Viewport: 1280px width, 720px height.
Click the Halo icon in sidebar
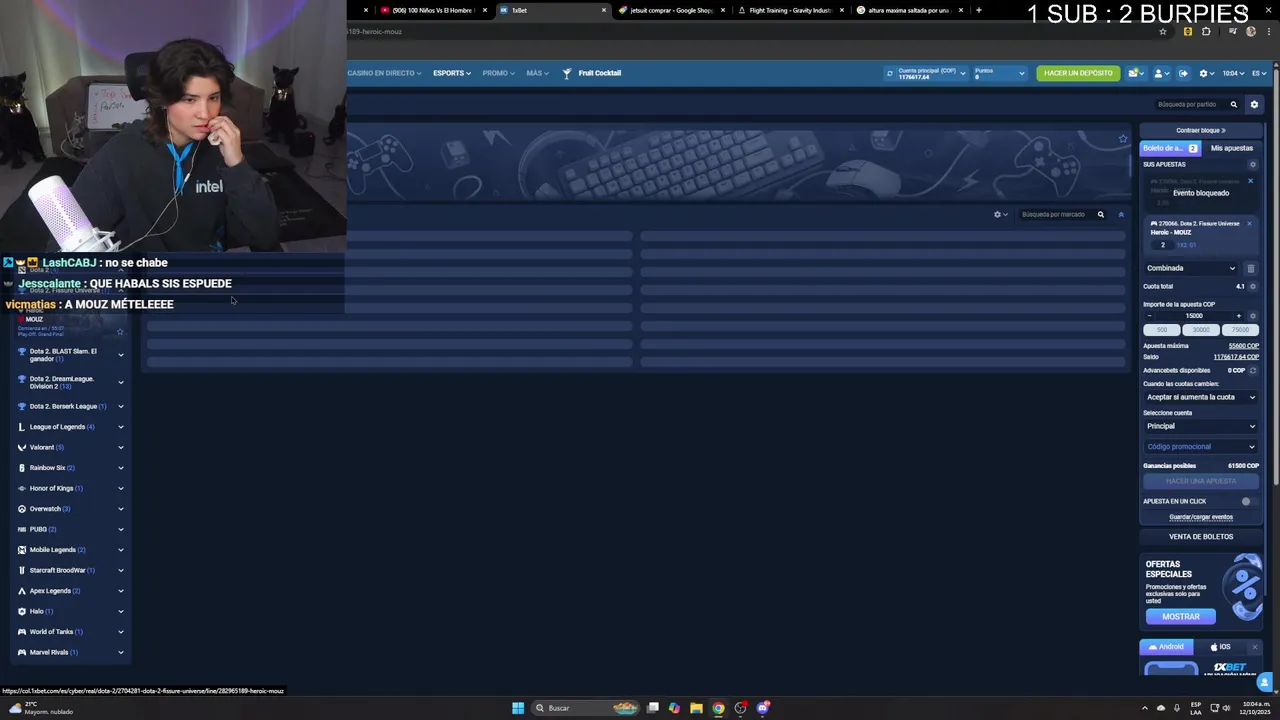coord(22,611)
